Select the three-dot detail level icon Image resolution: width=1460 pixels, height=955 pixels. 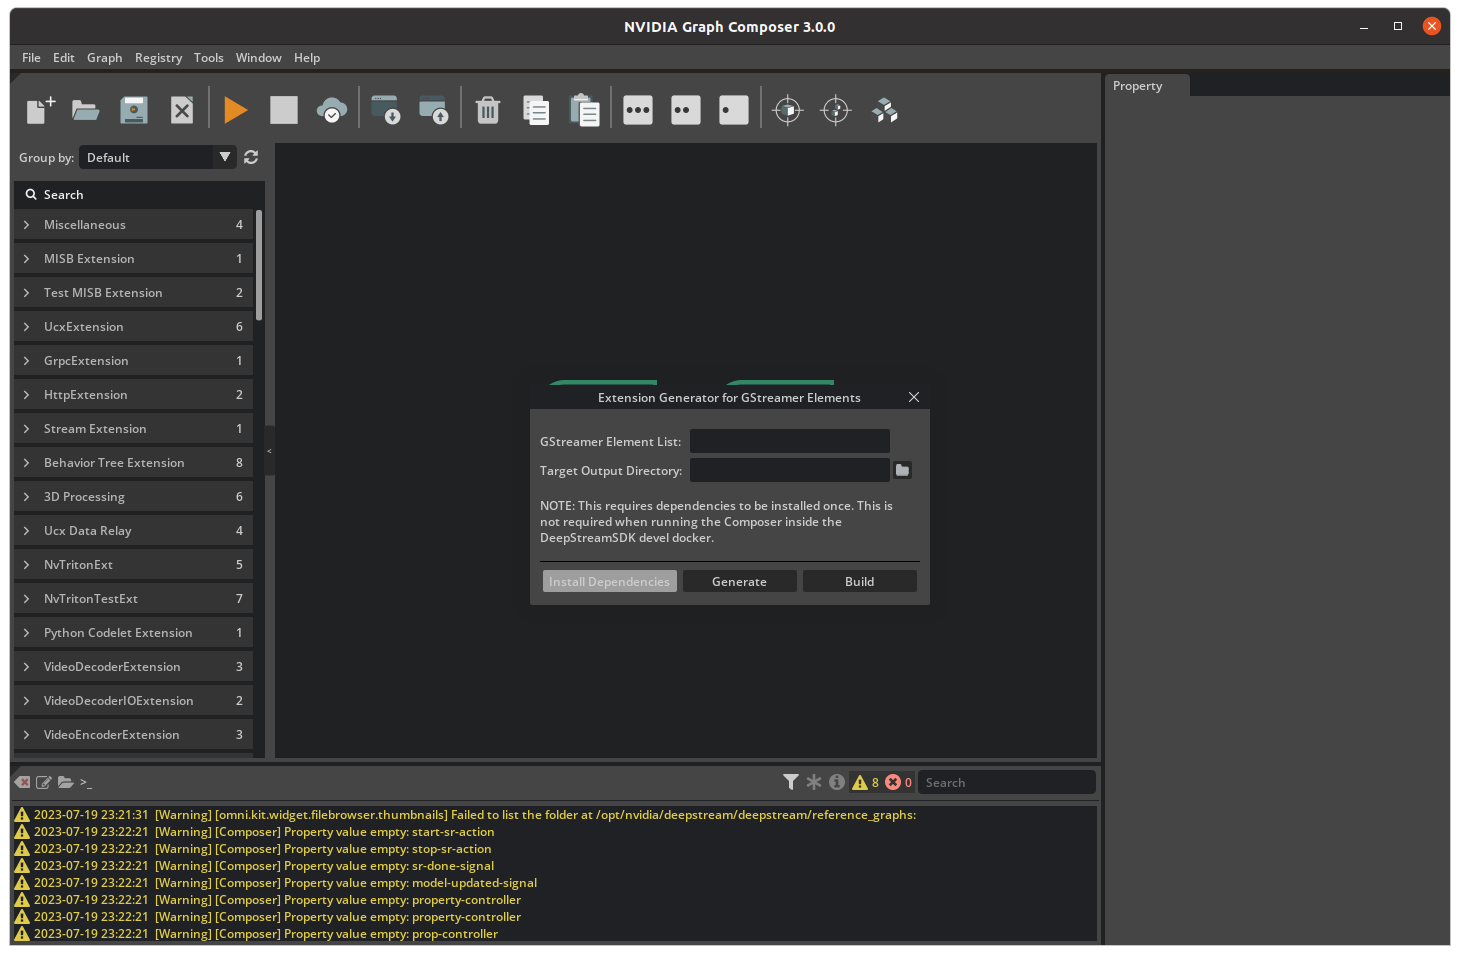638,110
